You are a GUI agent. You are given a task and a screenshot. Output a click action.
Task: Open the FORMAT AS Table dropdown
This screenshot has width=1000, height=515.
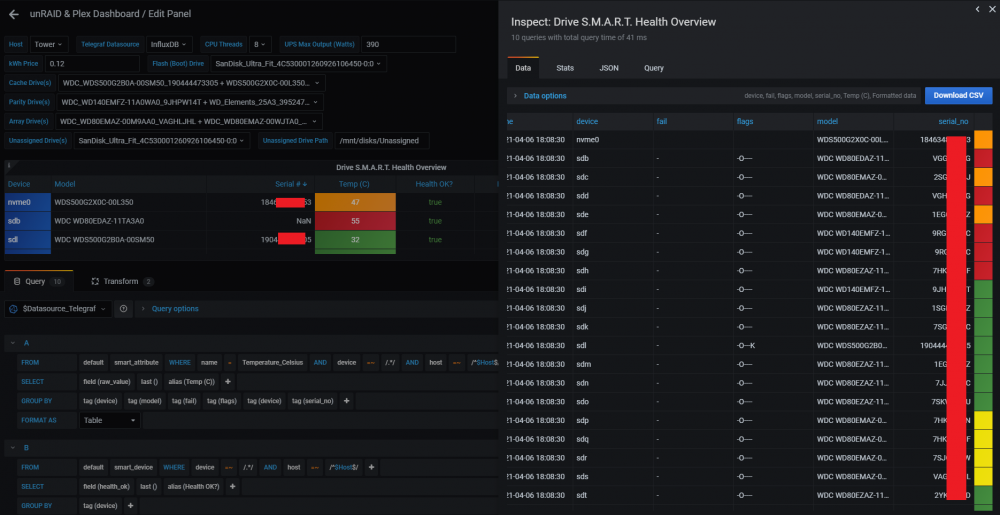110,421
